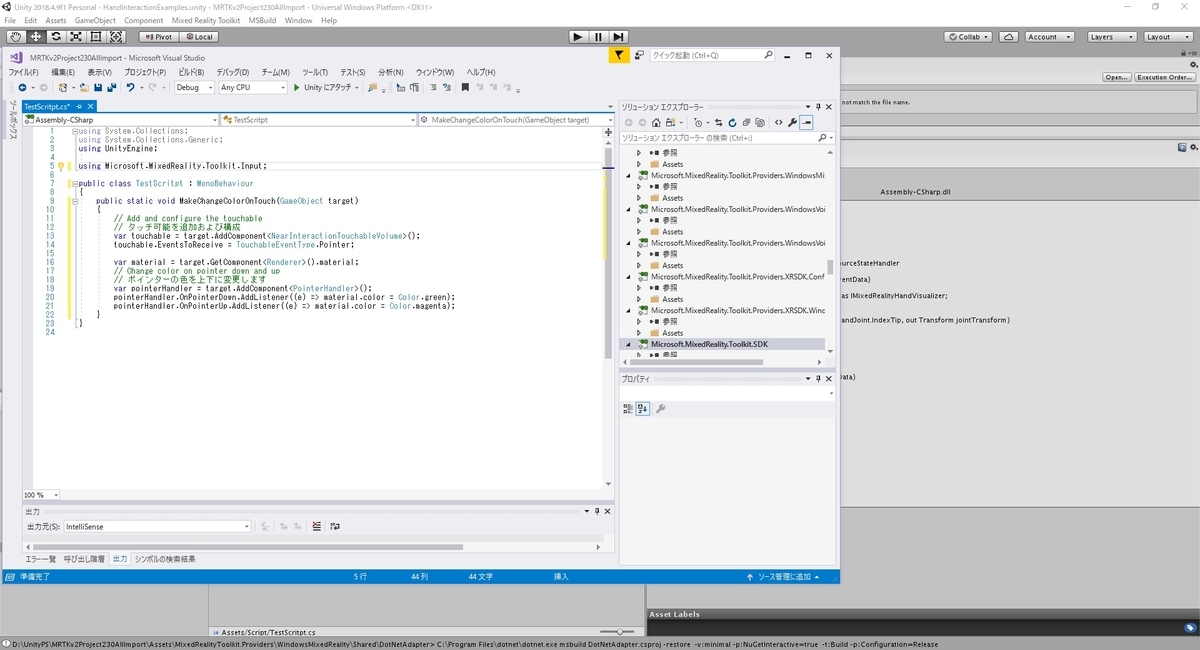Click ソース管理に追加 in status bar
This screenshot has width=1200, height=650.
[x=786, y=577]
